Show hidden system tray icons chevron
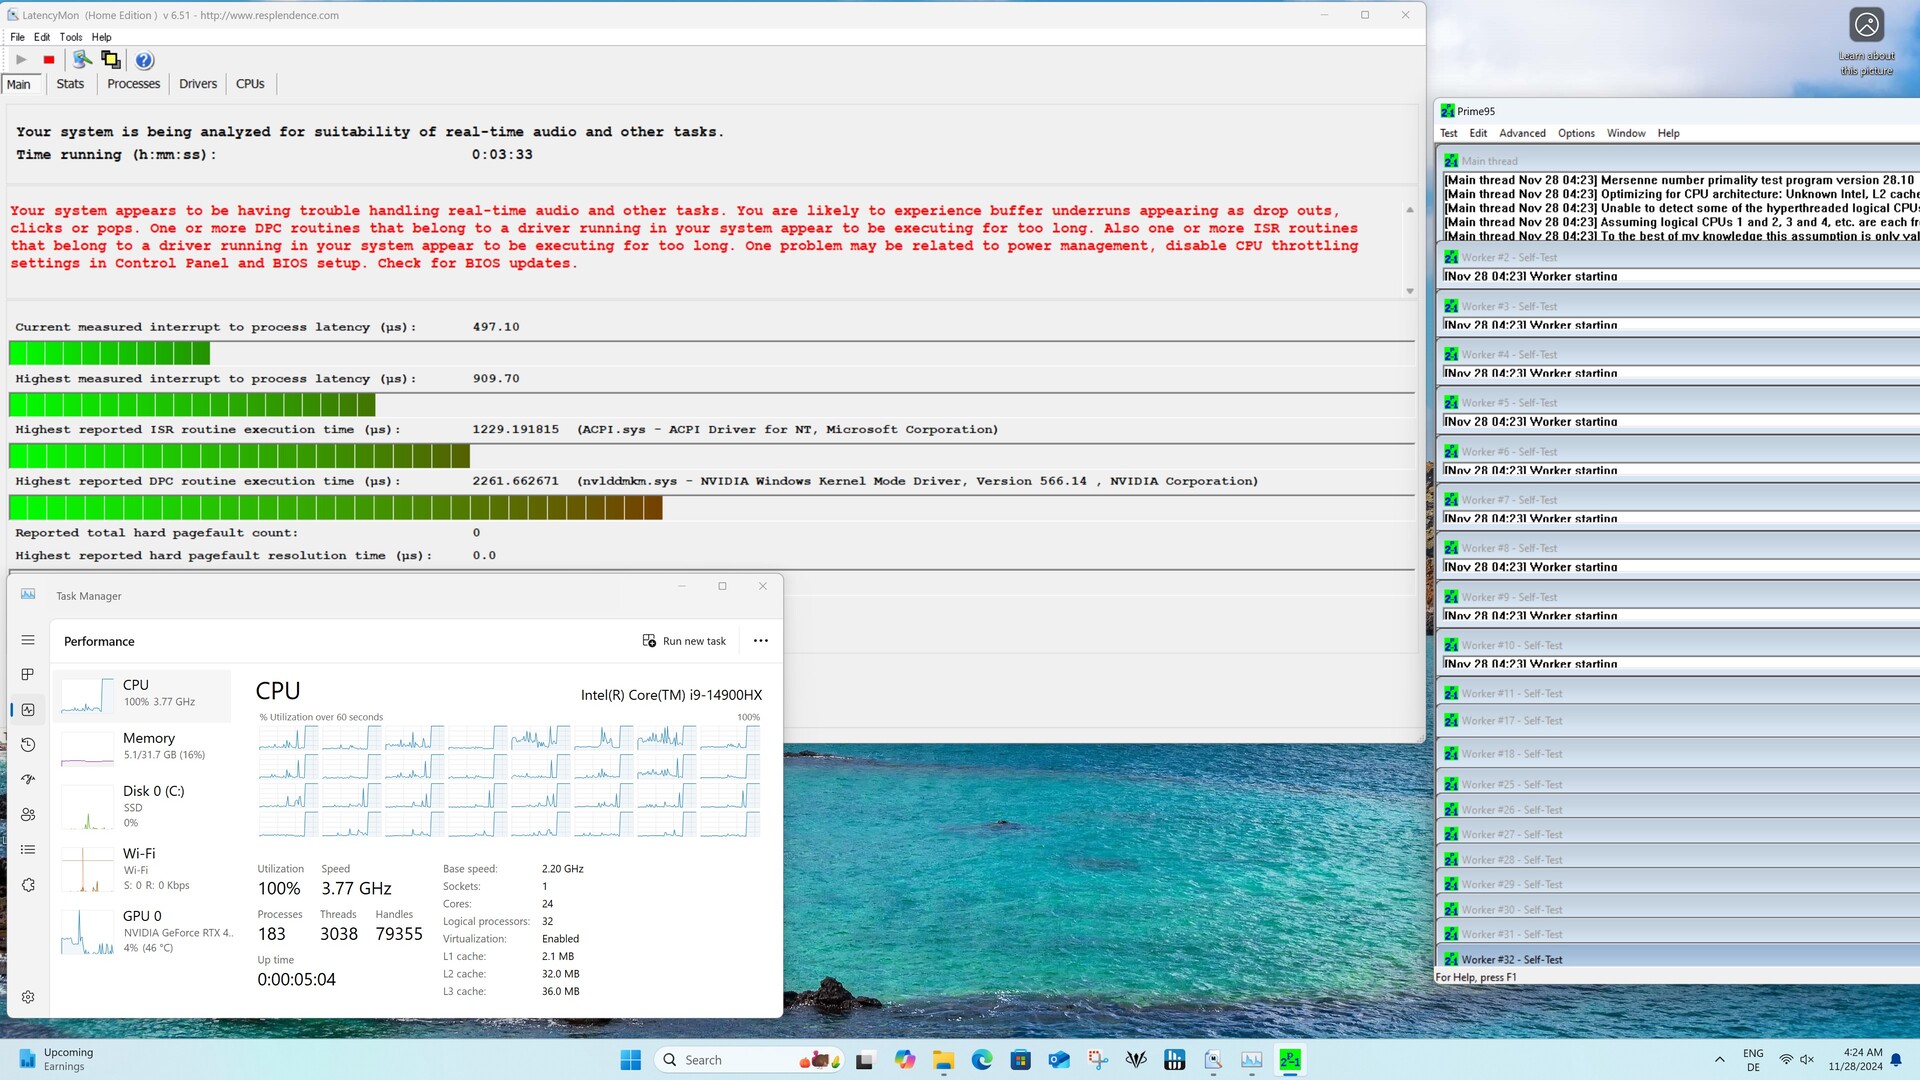Image resolution: width=1920 pixels, height=1080 pixels. tap(1719, 1060)
